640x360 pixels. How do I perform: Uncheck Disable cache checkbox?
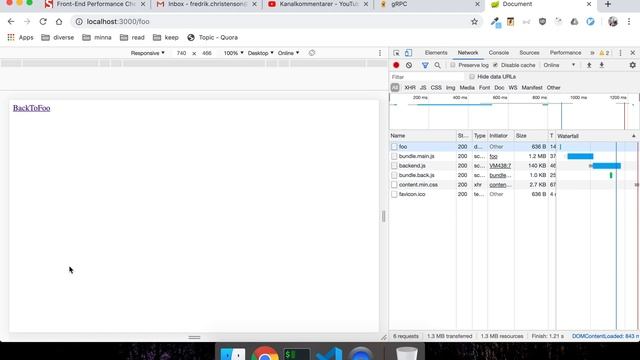click(495, 65)
